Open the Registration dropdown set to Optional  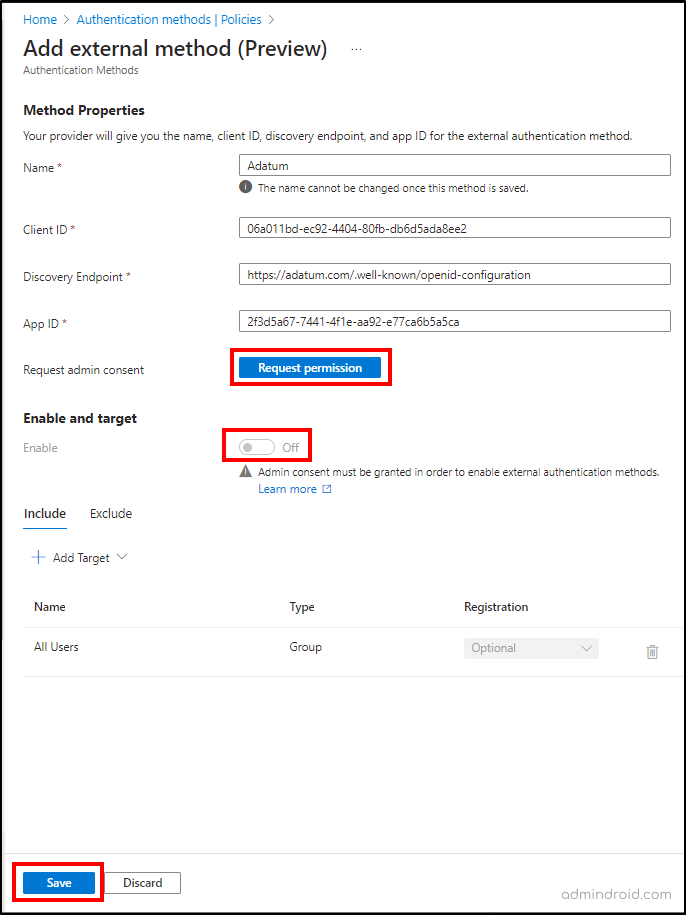[x=531, y=648]
